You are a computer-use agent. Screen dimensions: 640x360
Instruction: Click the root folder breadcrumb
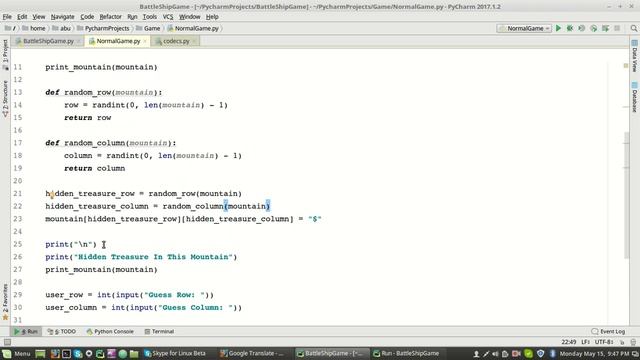click(10, 28)
